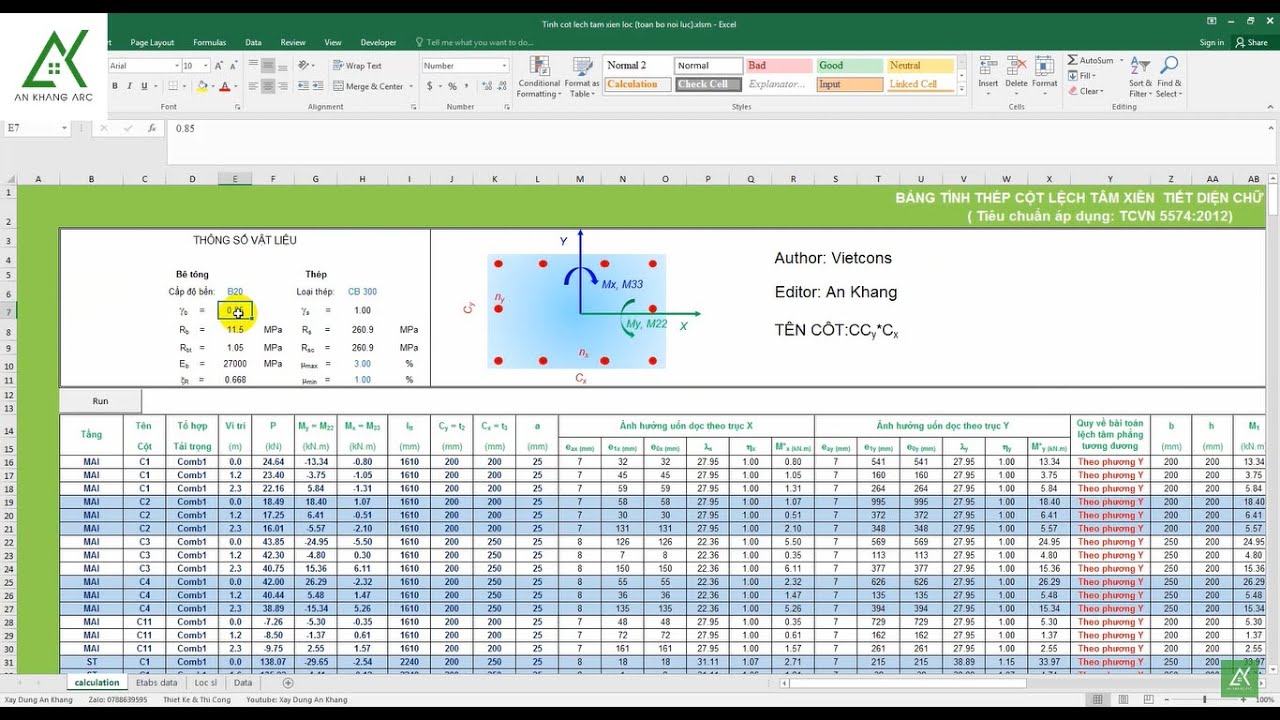The width and height of the screenshot is (1280, 720).
Task: Open the Format cells menu
Action: 1044,73
